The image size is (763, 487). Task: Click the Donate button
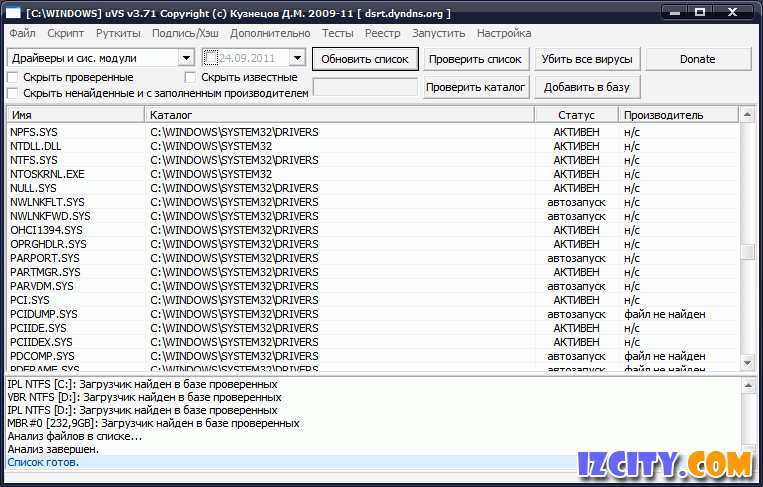coord(698,59)
